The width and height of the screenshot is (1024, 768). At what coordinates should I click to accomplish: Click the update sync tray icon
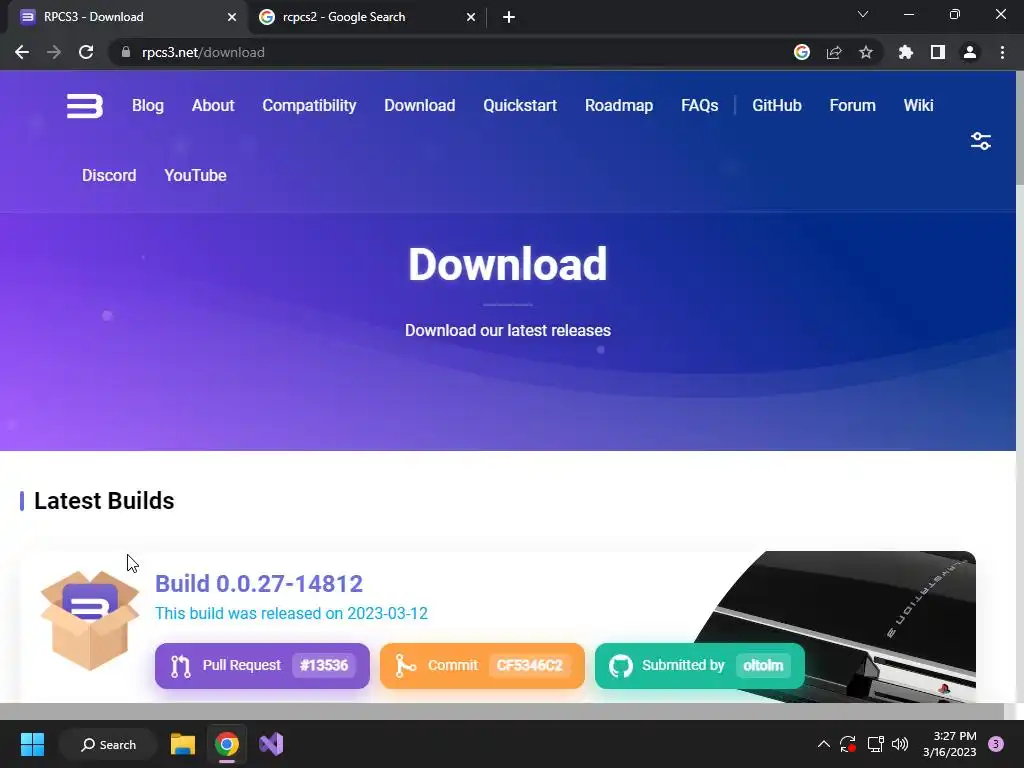pyautogui.click(x=848, y=744)
